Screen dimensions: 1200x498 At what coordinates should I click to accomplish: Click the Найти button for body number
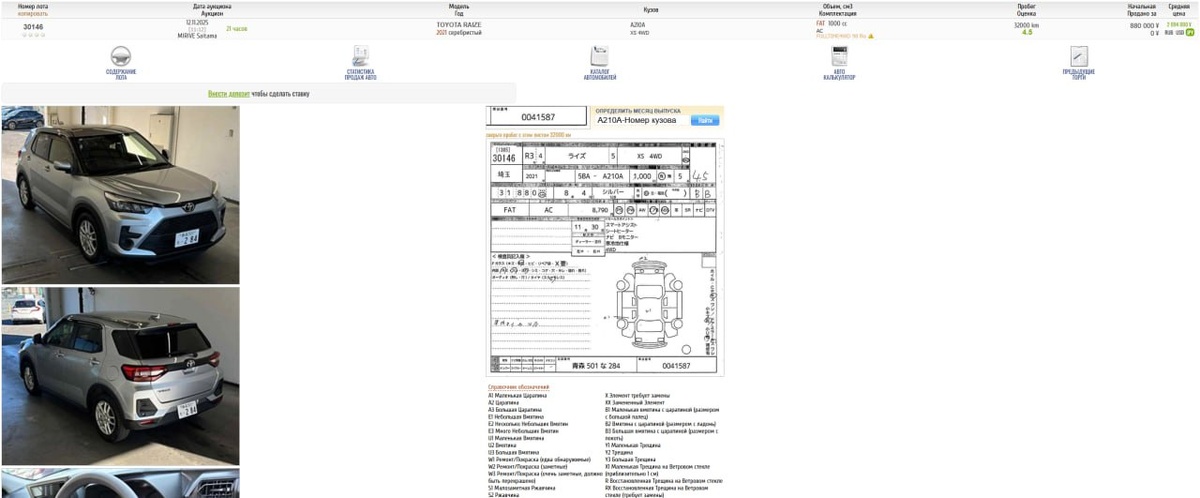coord(705,120)
